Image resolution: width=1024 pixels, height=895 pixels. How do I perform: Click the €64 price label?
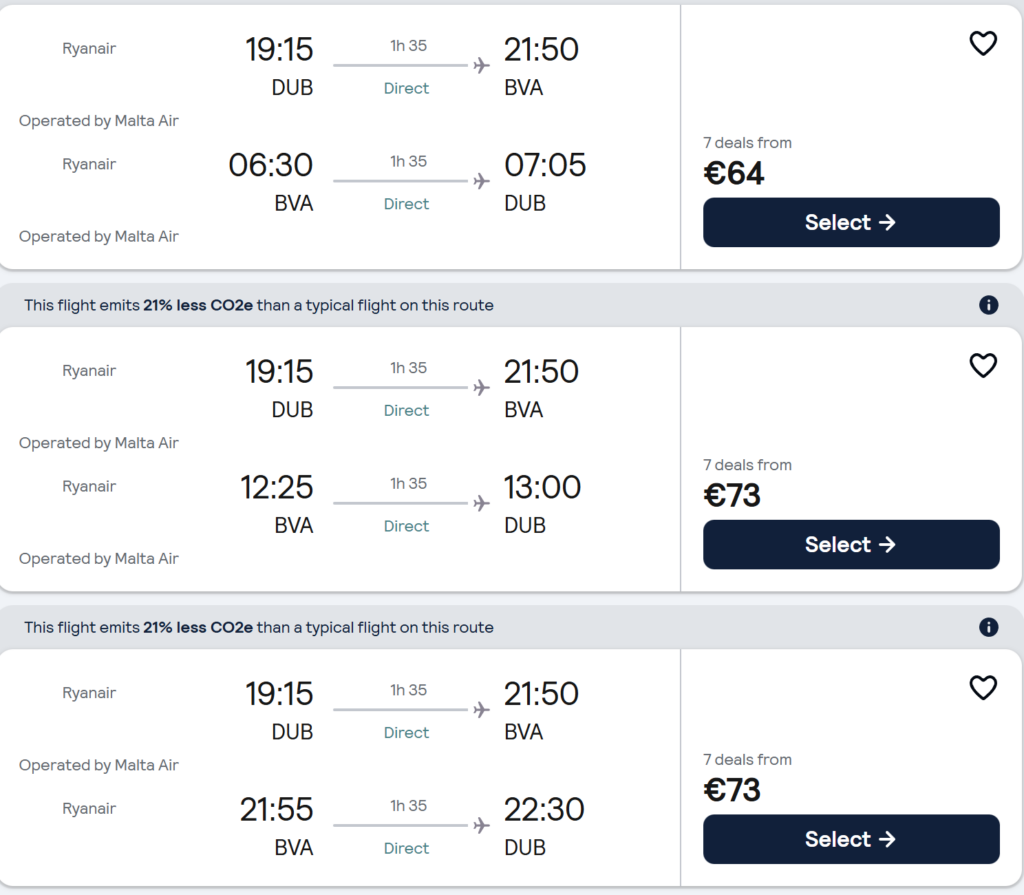[x=734, y=172]
